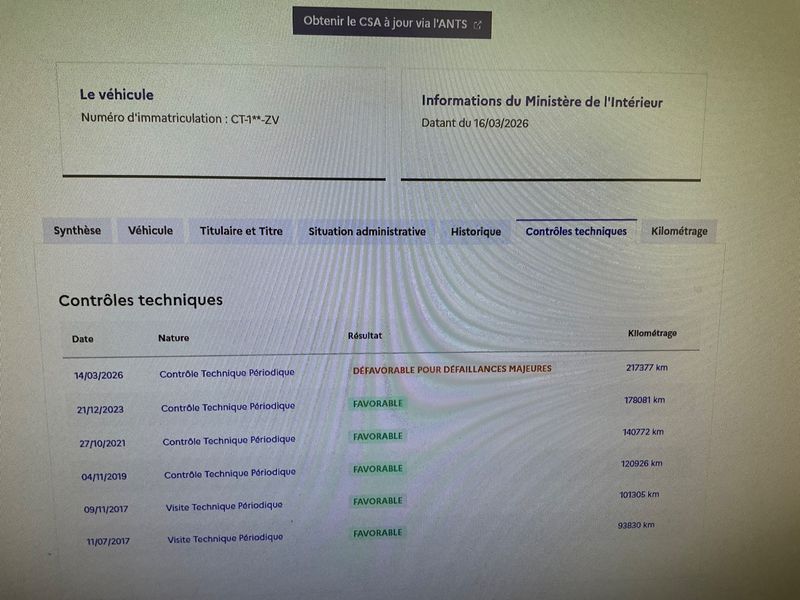Switch to the Synthèse tab
Viewport: 800px width, 600px height.
point(77,231)
